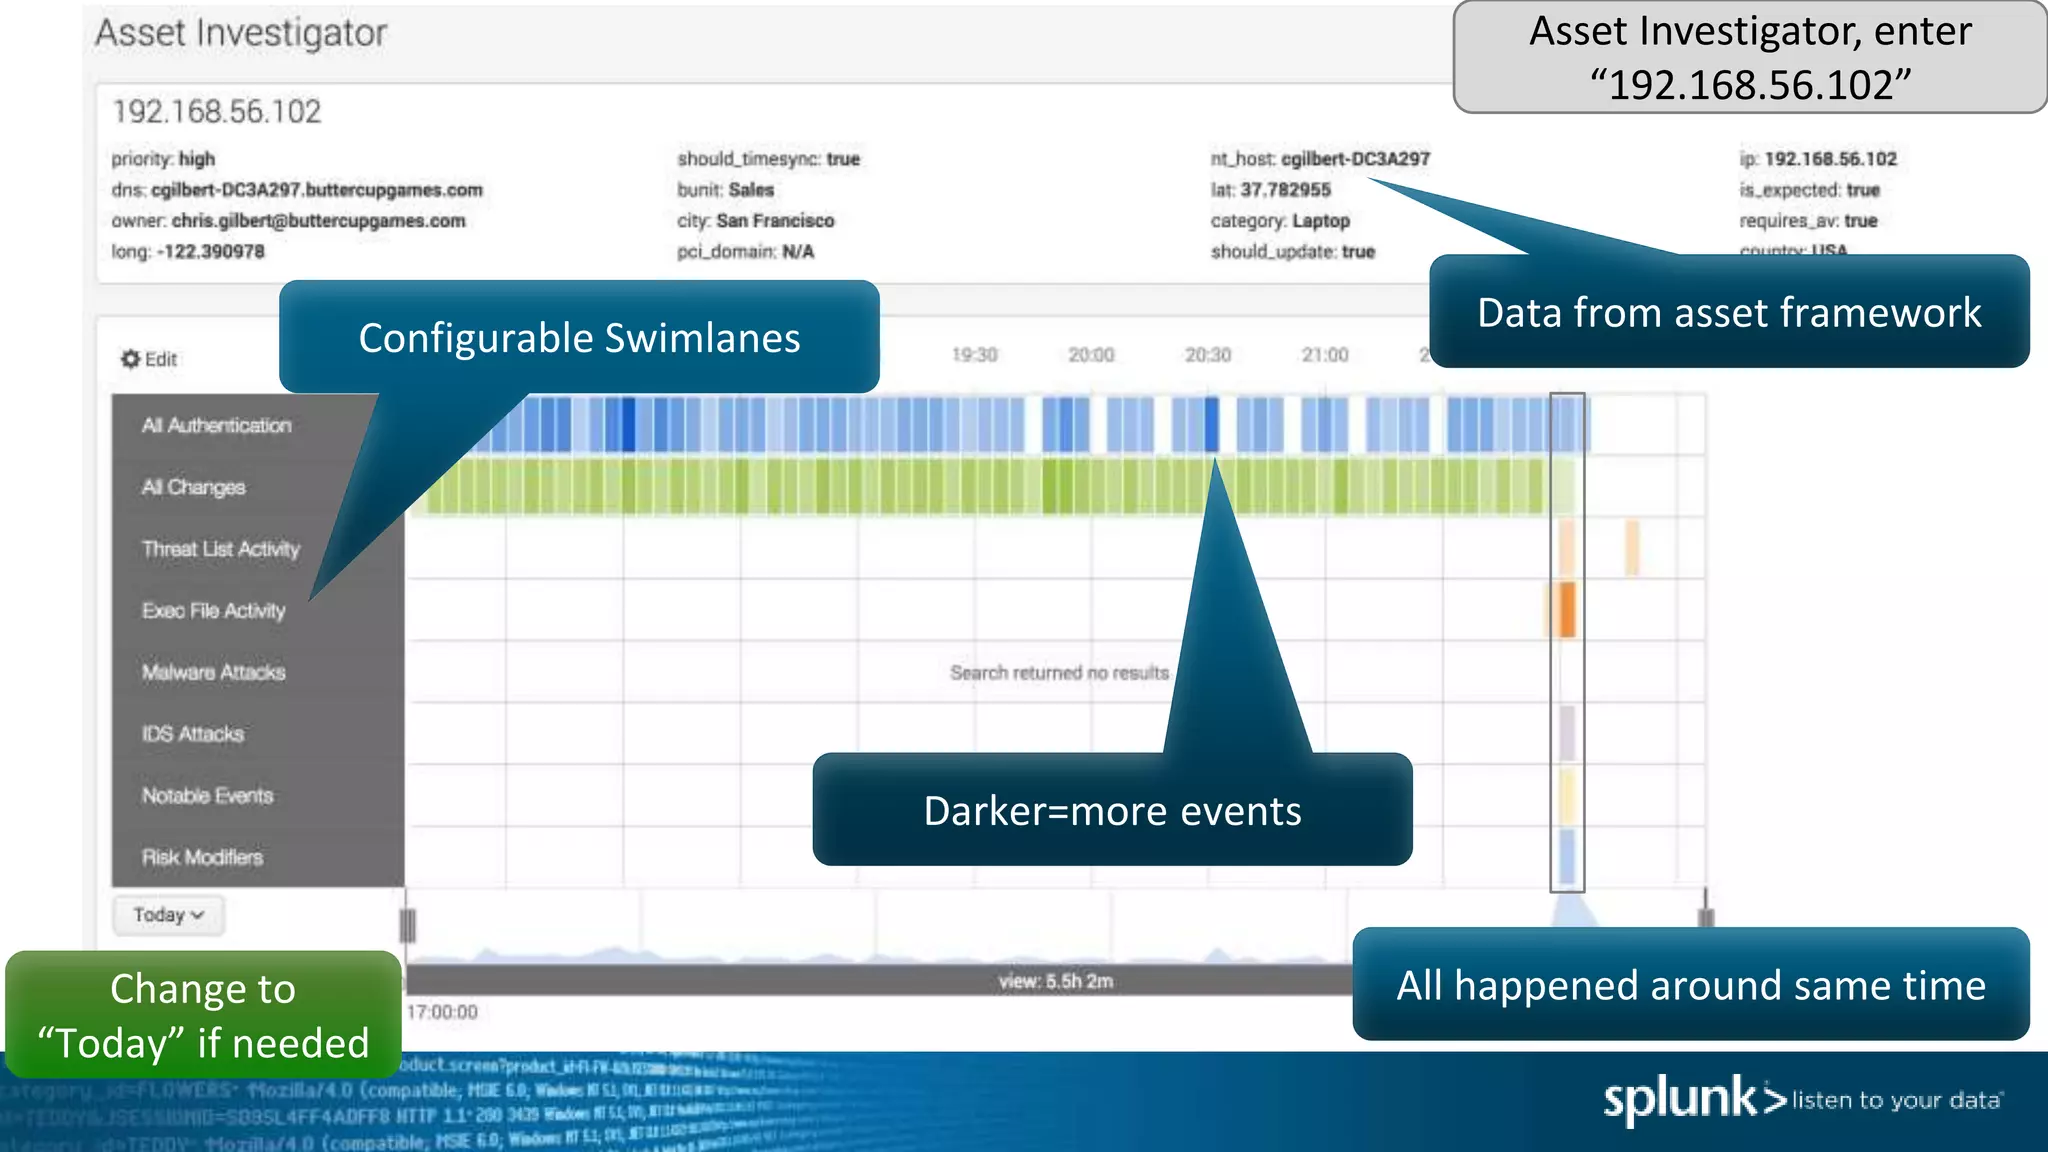Click the view 5.5h 2m range bar
2048x1152 pixels.
pyautogui.click(x=1056, y=981)
